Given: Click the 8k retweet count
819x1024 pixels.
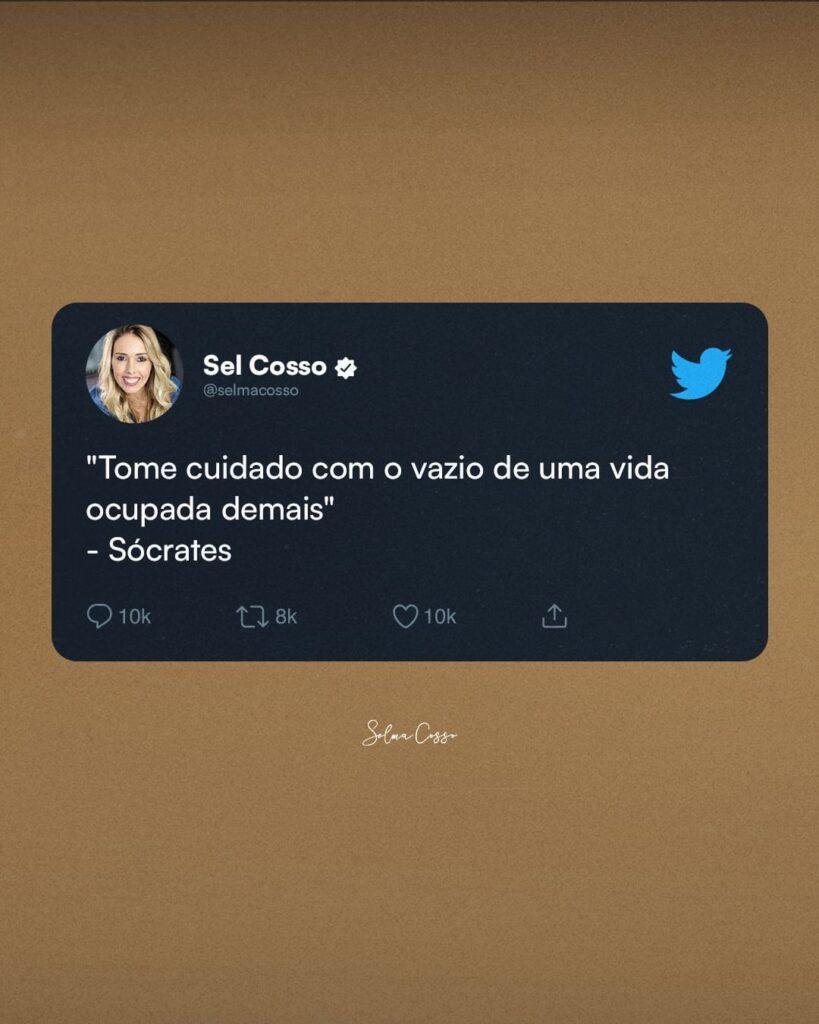Looking at the screenshot, I should point(286,616).
